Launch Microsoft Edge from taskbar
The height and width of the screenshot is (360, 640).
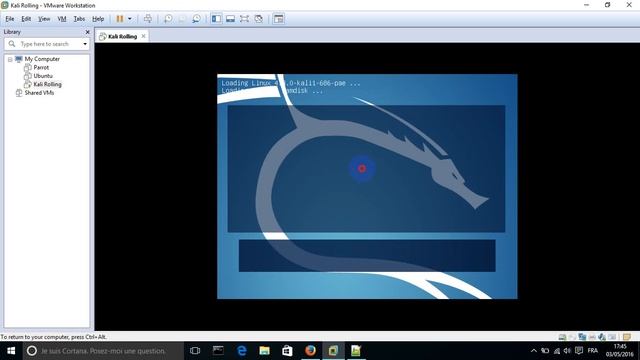[x=242, y=351]
